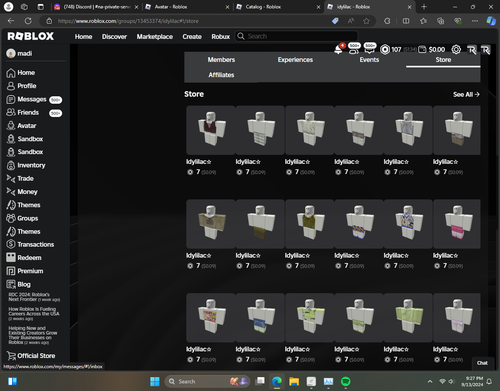
Task: Open Premium in the left sidebar
Action: click(x=25, y=271)
